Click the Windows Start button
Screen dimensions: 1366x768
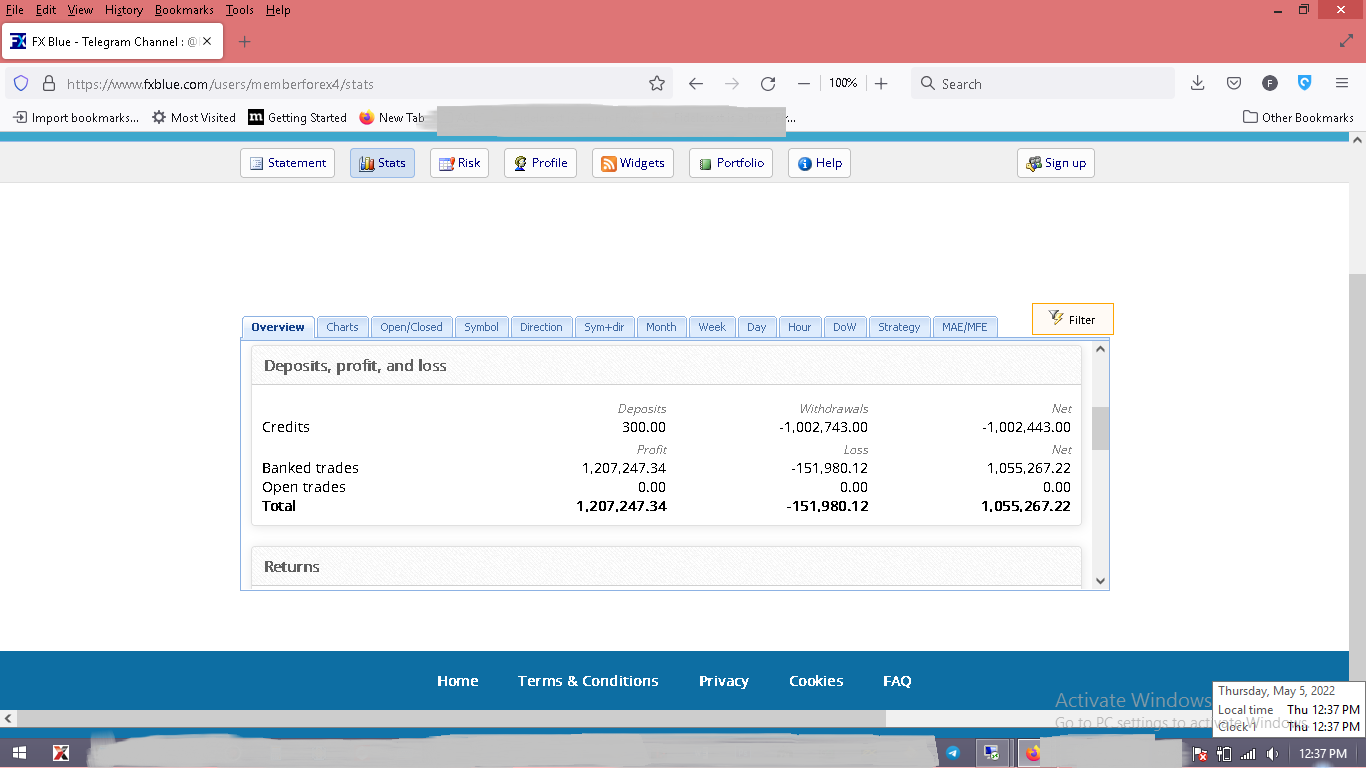[19, 753]
